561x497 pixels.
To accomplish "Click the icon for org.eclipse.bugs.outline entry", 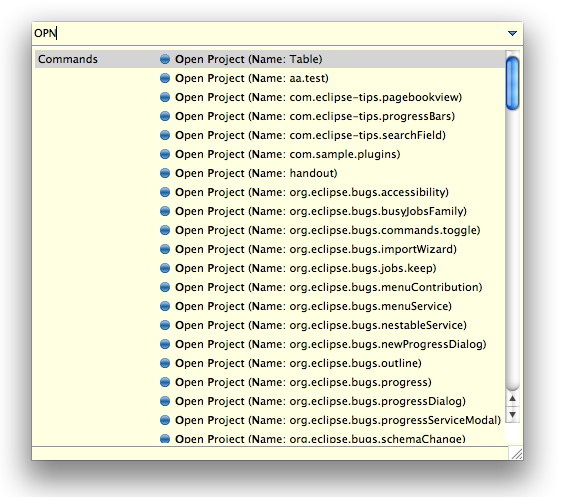I will [x=165, y=363].
